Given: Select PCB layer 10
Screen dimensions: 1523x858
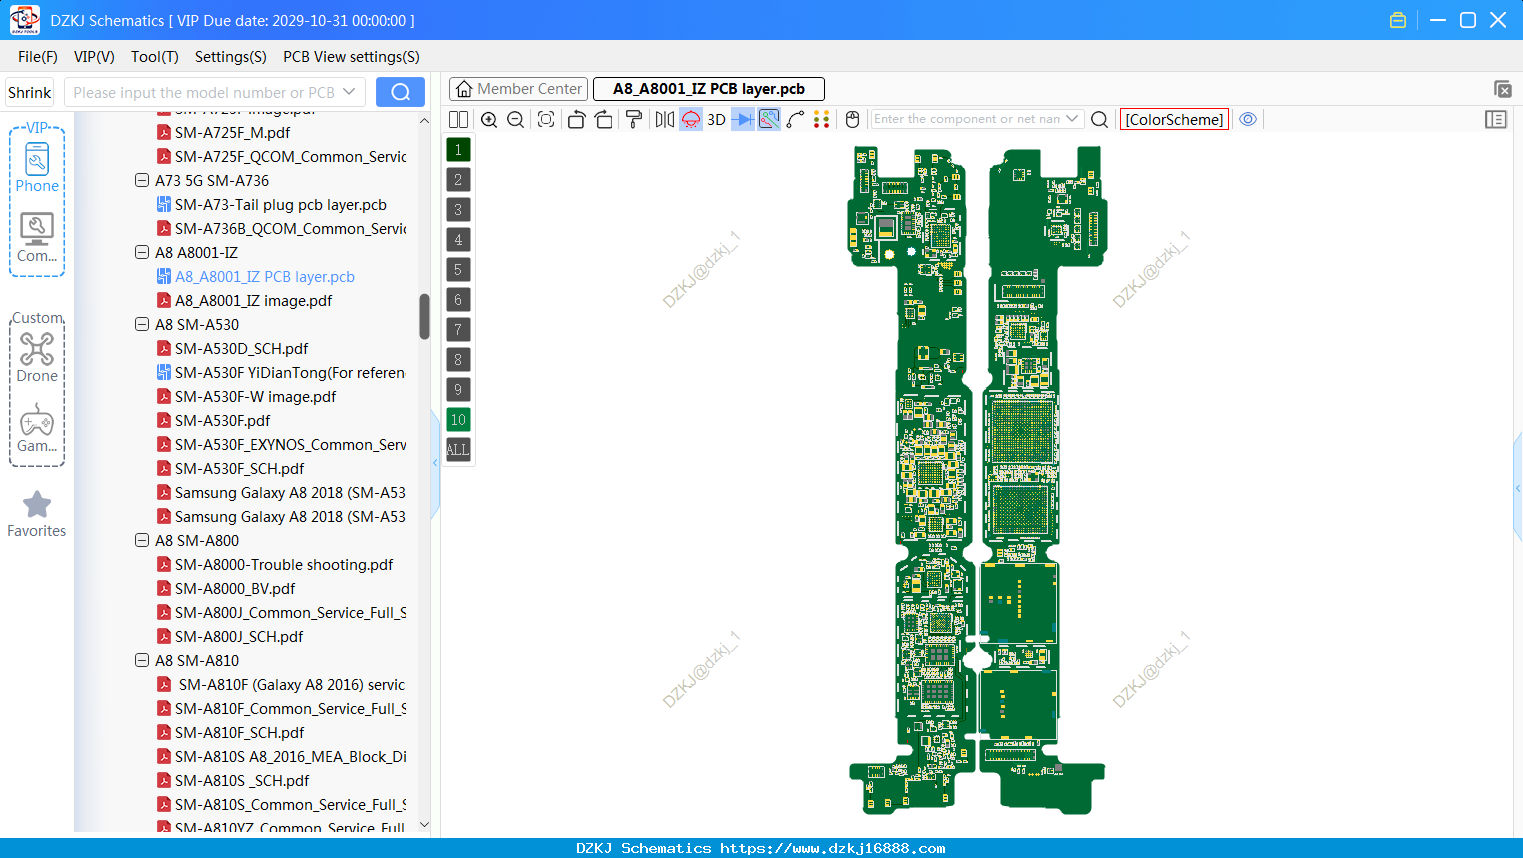Looking at the screenshot, I should click(x=458, y=420).
